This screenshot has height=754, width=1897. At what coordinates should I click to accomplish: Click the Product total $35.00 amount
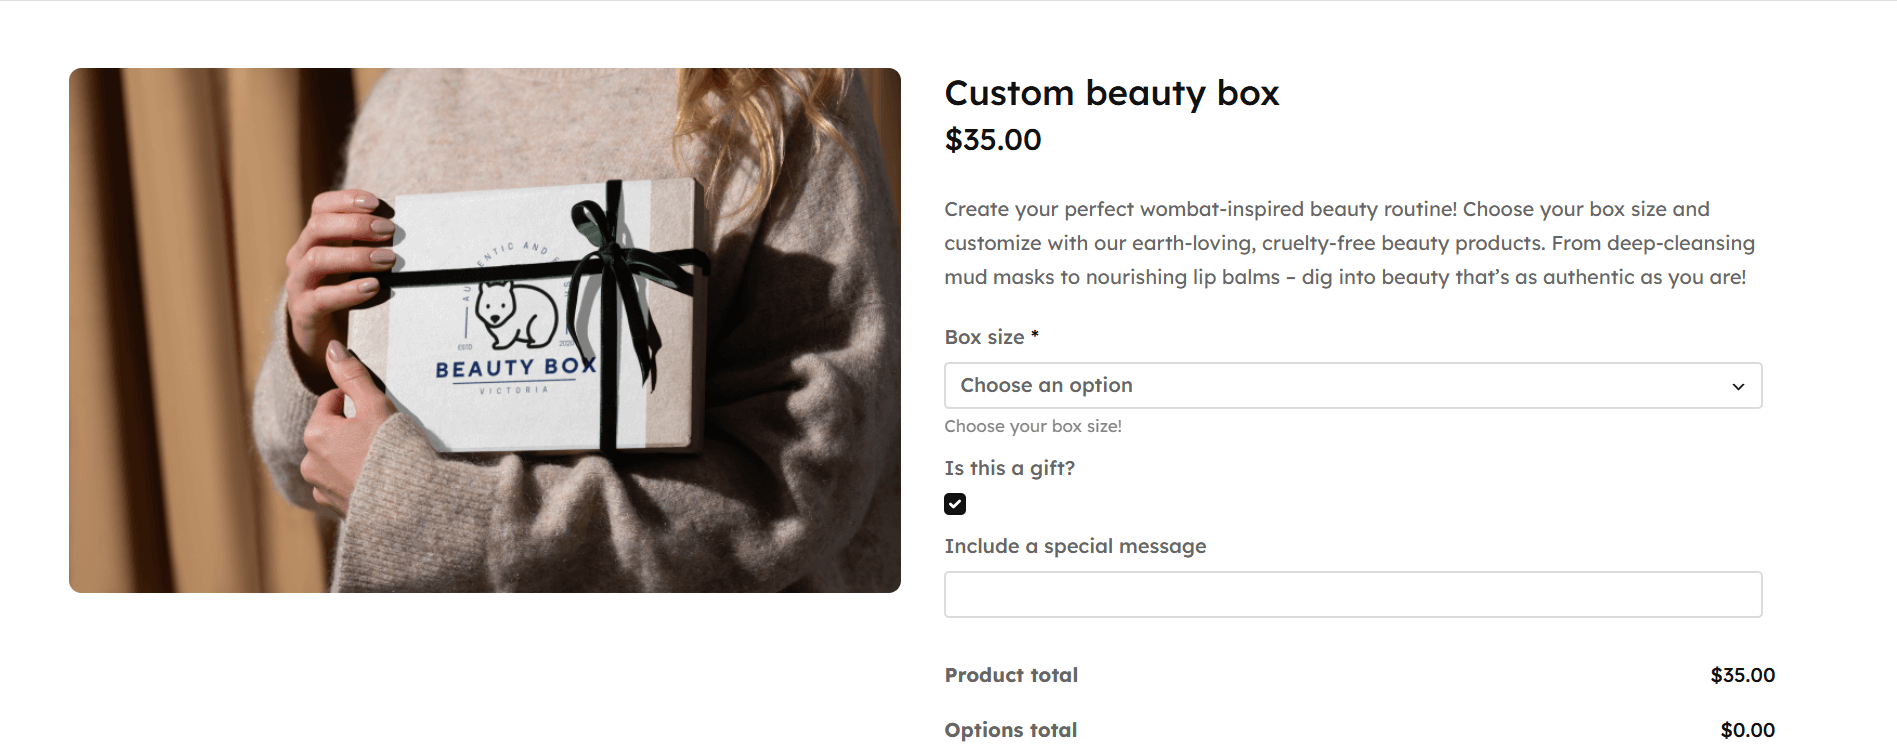click(x=1742, y=675)
